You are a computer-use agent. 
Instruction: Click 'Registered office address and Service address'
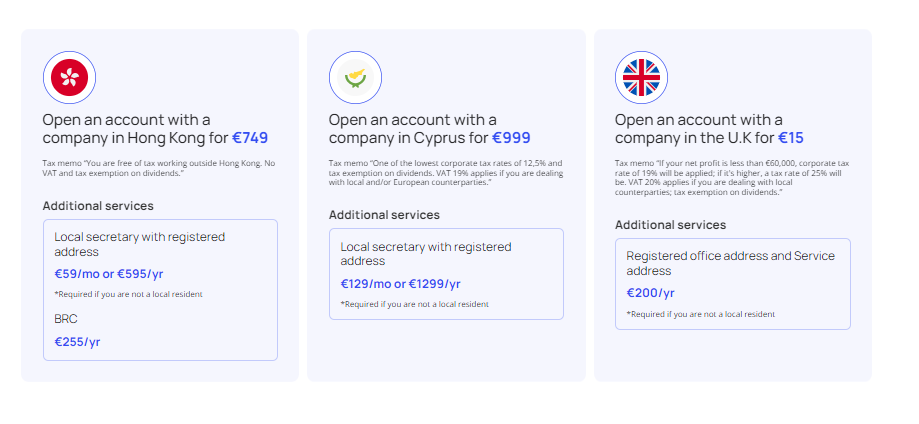(730, 263)
